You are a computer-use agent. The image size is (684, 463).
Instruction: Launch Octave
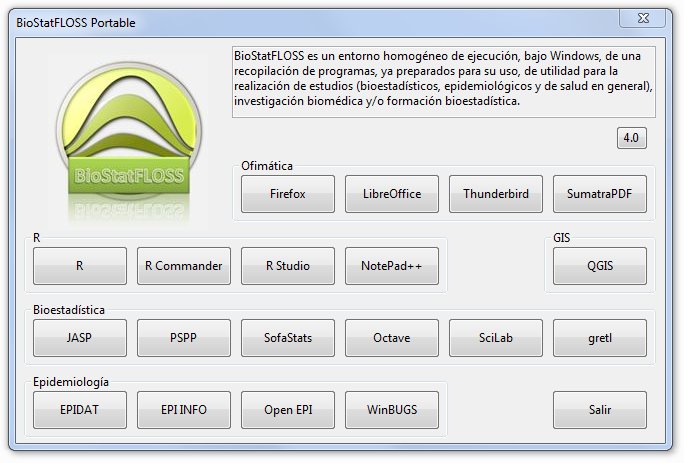pos(392,338)
